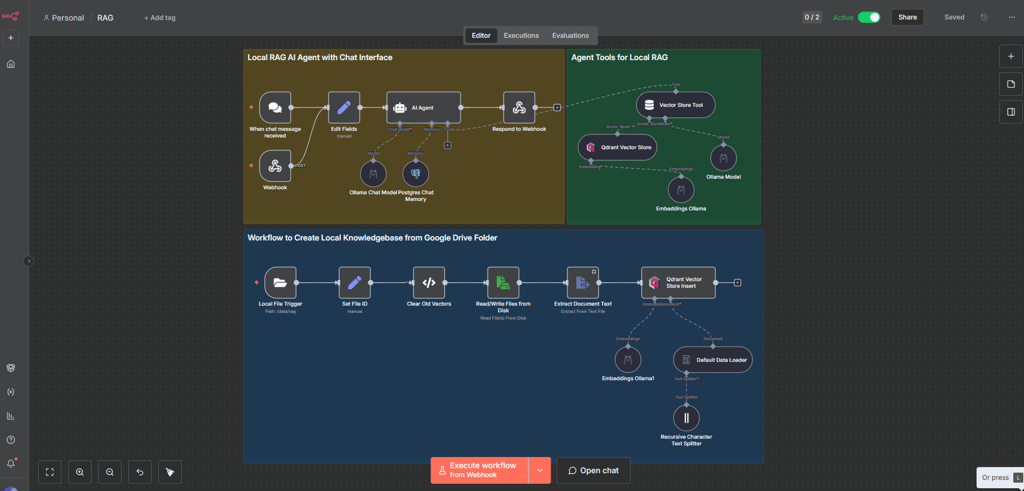The height and width of the screenshot is (491, 1024).
Task: Select the Qdrant Vector Store node
Action: (x=618, y=148)
